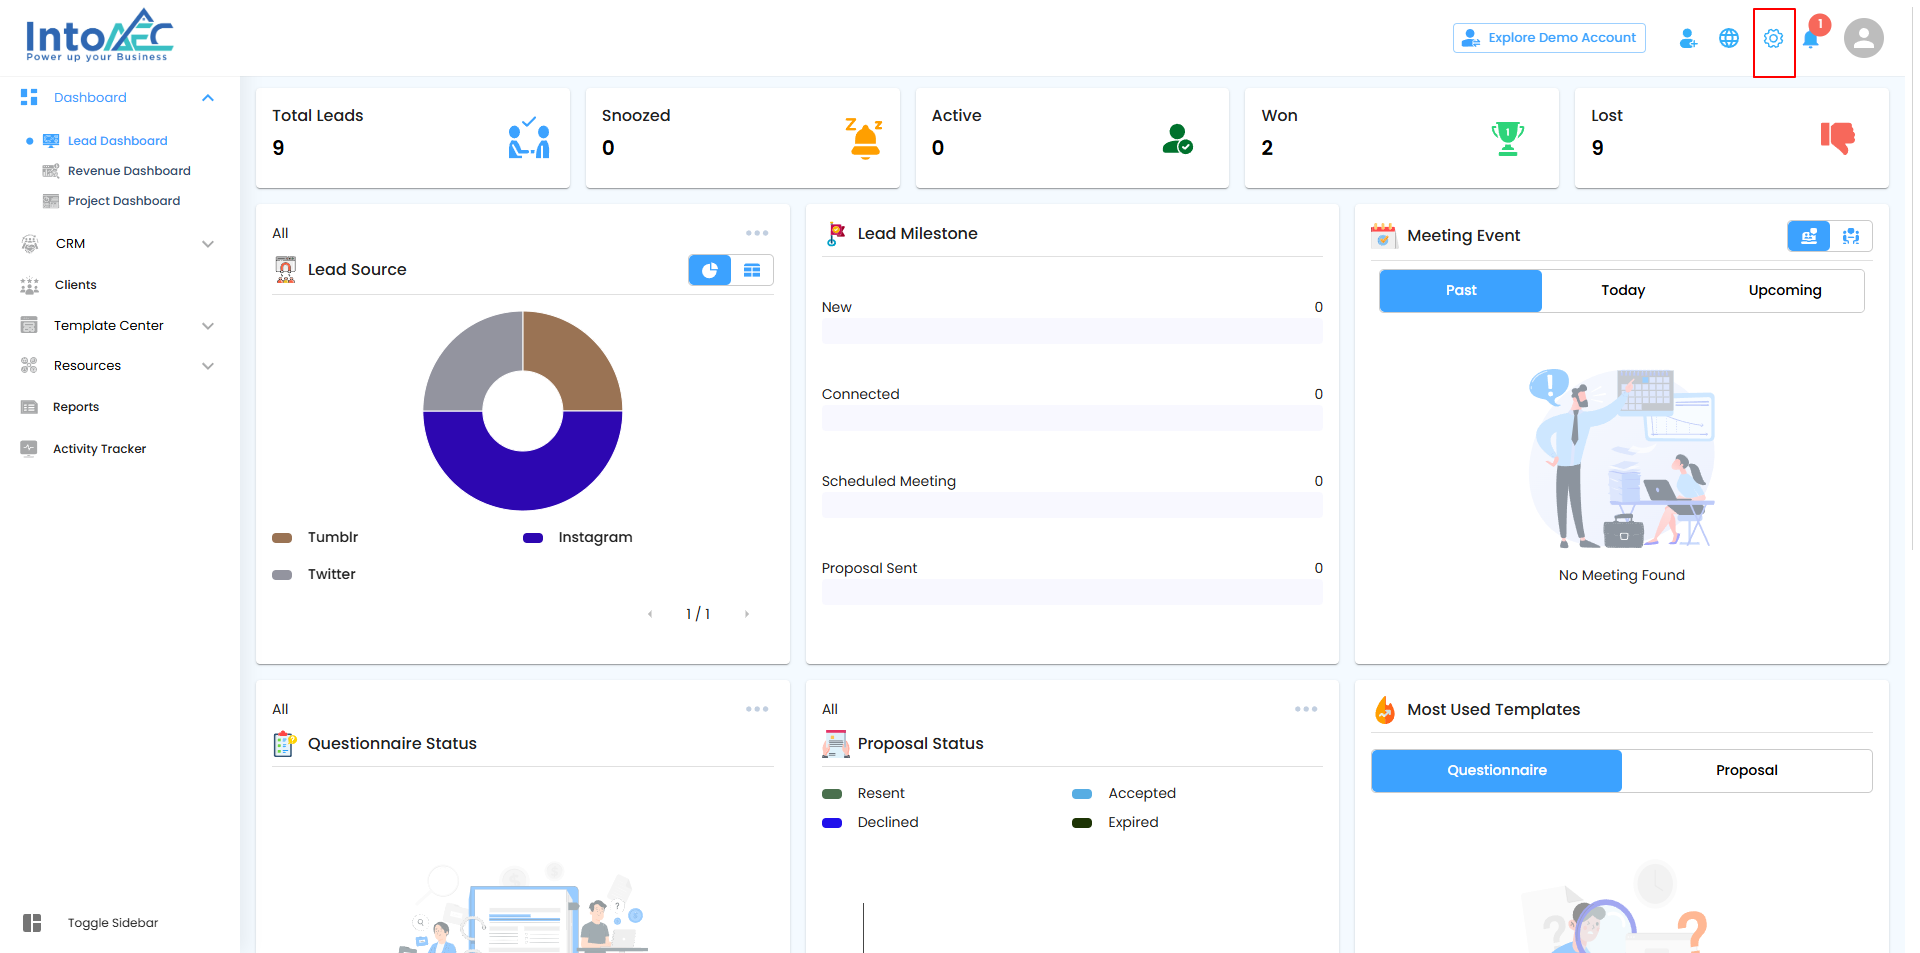Open the user profile avatar
The width and height of the screenshot is (1920, 953).
tap(1864, 38)
